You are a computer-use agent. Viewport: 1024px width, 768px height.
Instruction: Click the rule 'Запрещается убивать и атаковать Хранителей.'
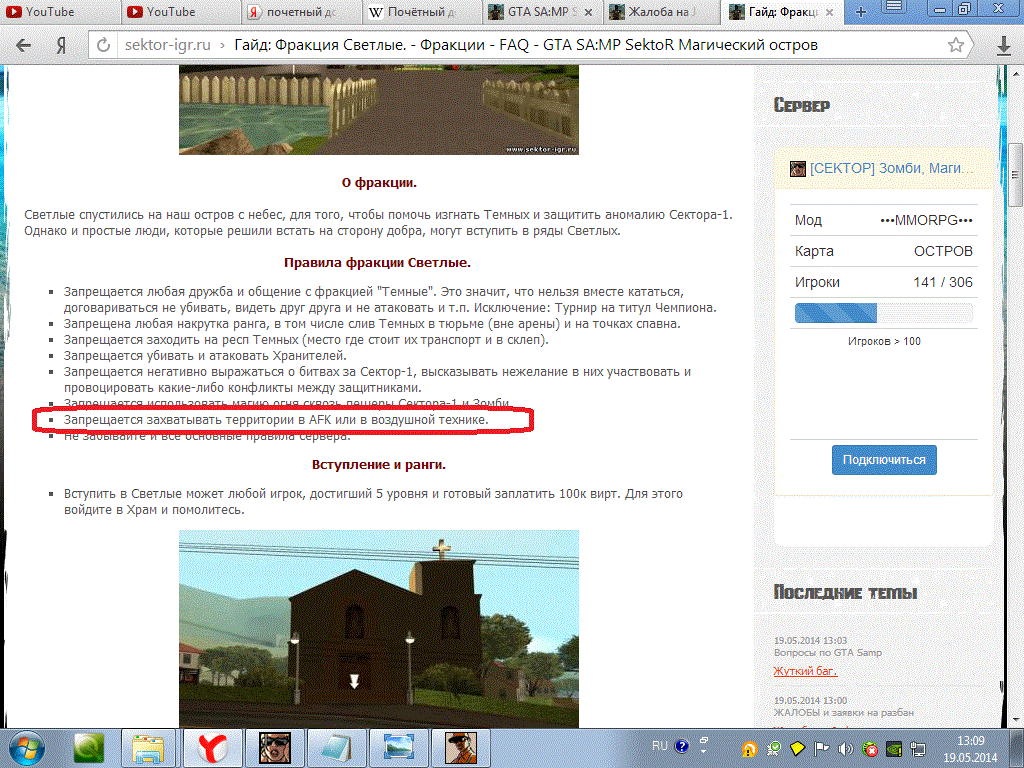click(x=205, y=356)
